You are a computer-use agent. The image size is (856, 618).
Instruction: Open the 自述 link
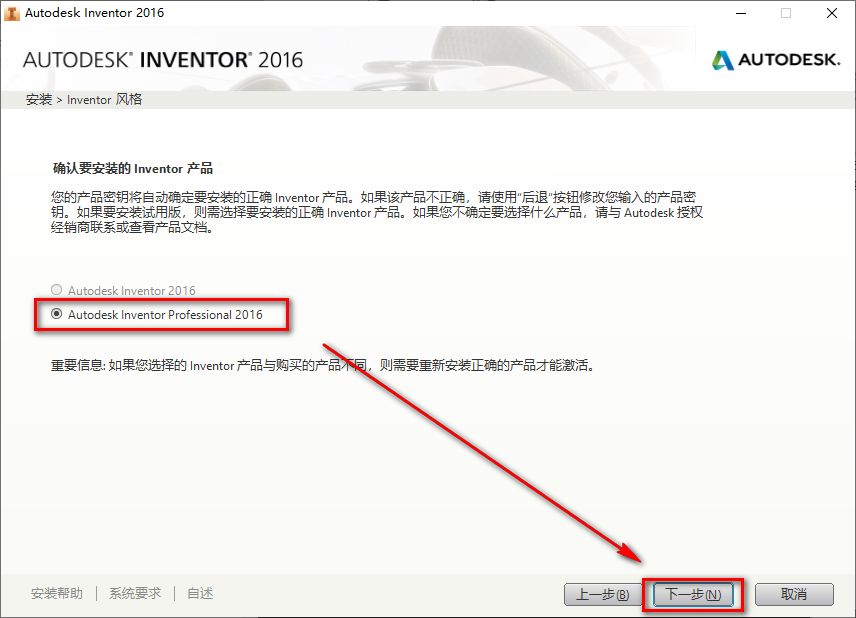point(200,592)
